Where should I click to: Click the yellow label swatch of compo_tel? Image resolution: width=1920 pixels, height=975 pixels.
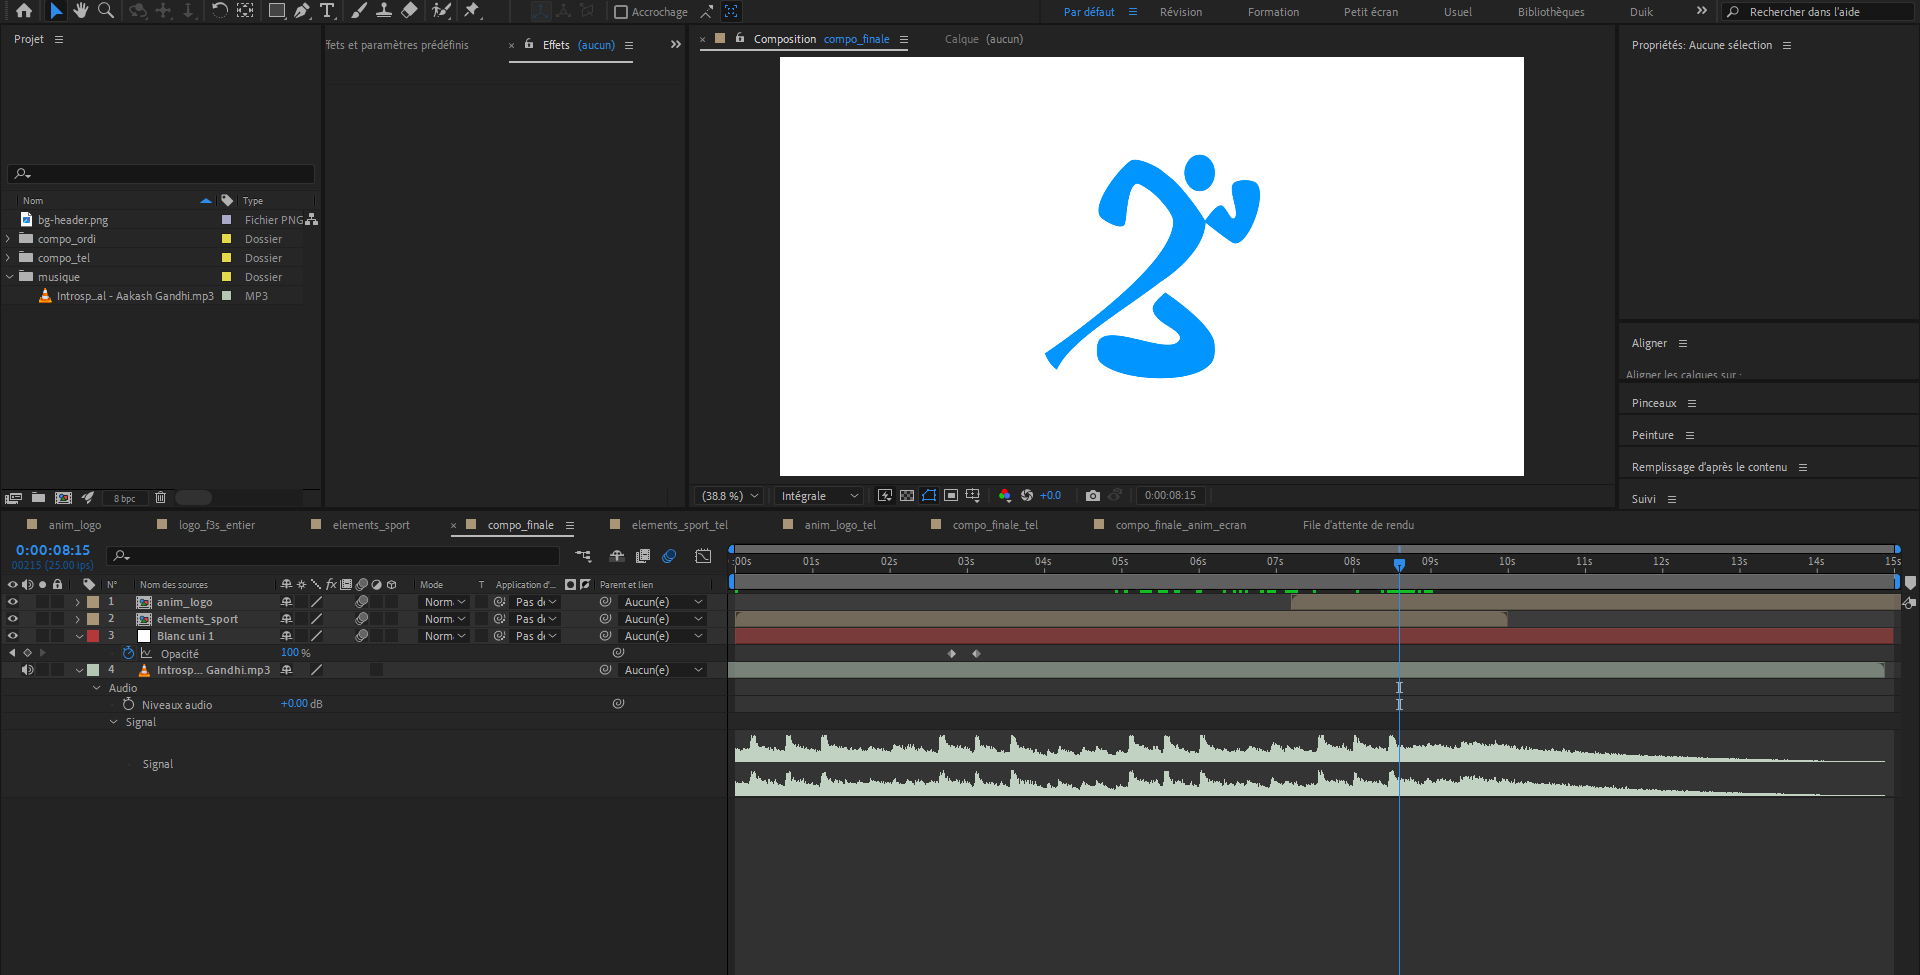click(226, 258)
